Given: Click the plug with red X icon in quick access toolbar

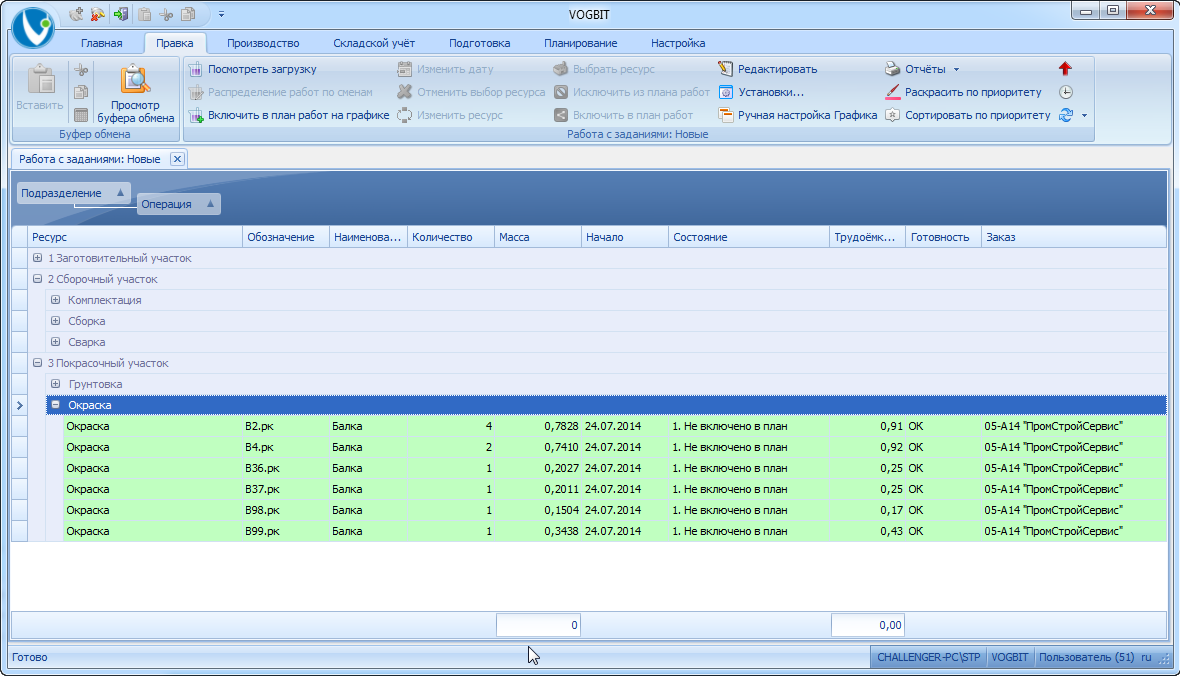Looking at the screenshot, I should [98, 14].
